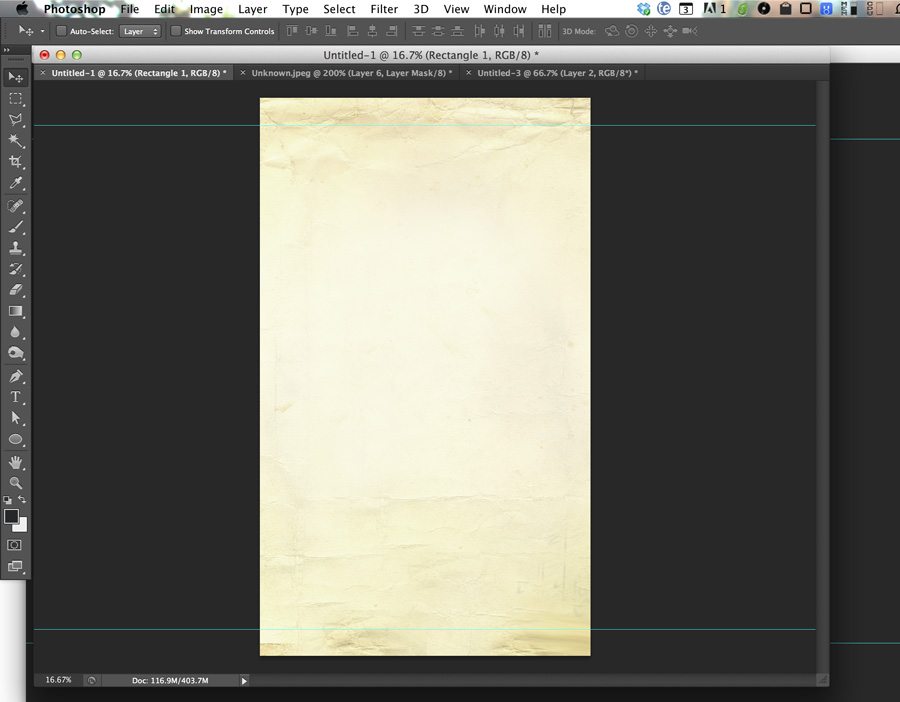
Task: Close the Unknown.jpeg tab
Action: tap(243, 73)
